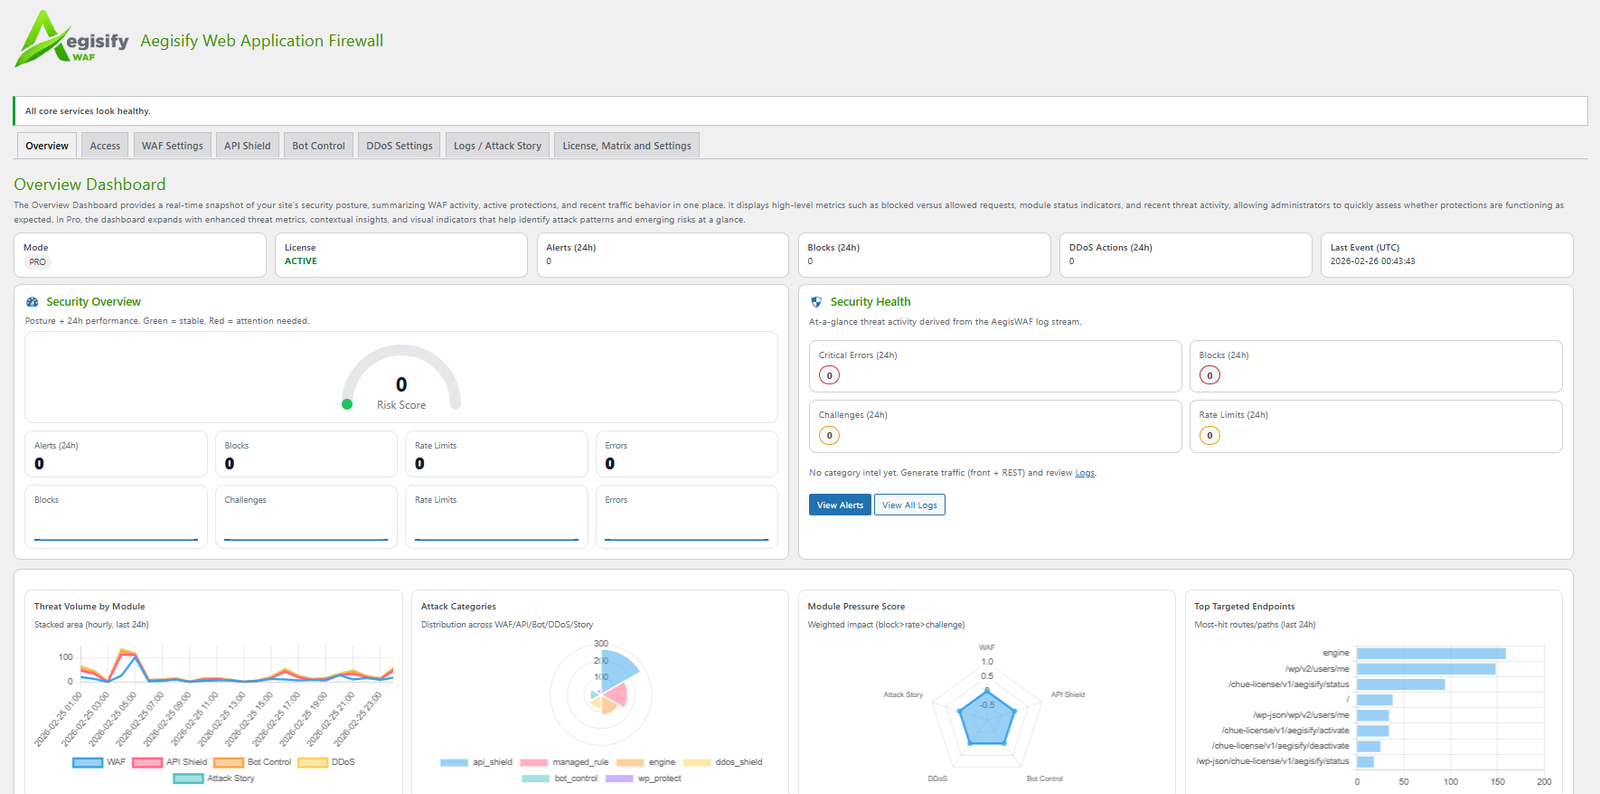Click the green risk score status dot
Image resolution: width=1600 pixels, height=794 pixels.
(347, 405)
